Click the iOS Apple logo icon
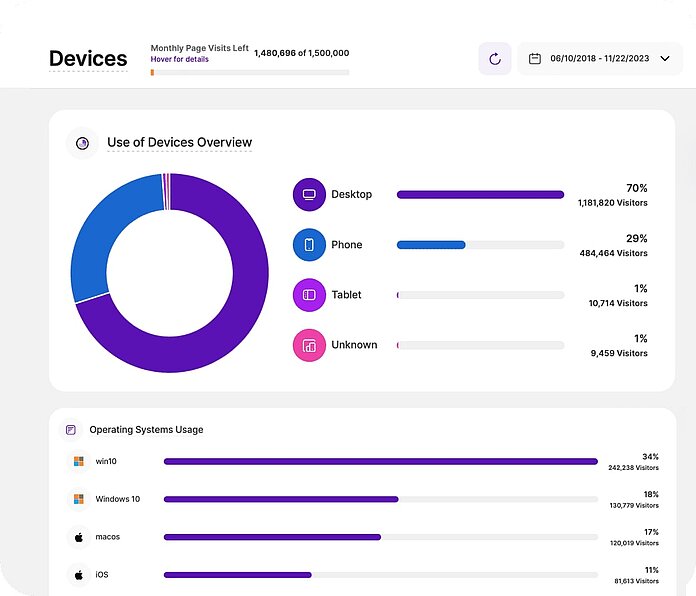 (79, 575)
